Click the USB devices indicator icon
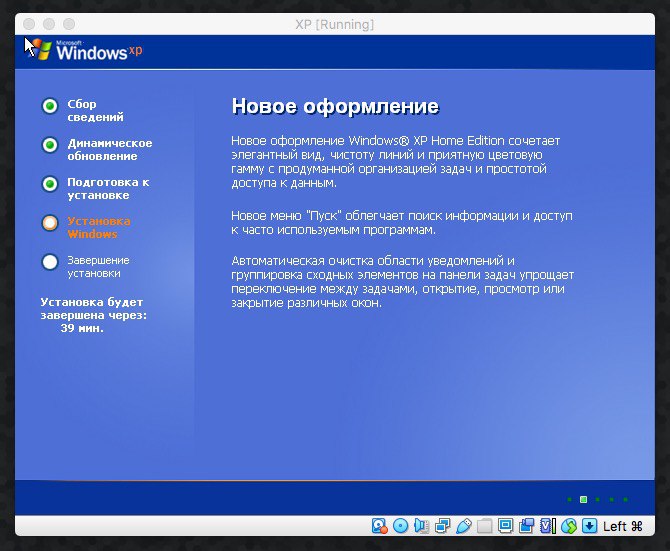This screenshot has width=670, height=551. pyautogui.click(x=464, y=526)
